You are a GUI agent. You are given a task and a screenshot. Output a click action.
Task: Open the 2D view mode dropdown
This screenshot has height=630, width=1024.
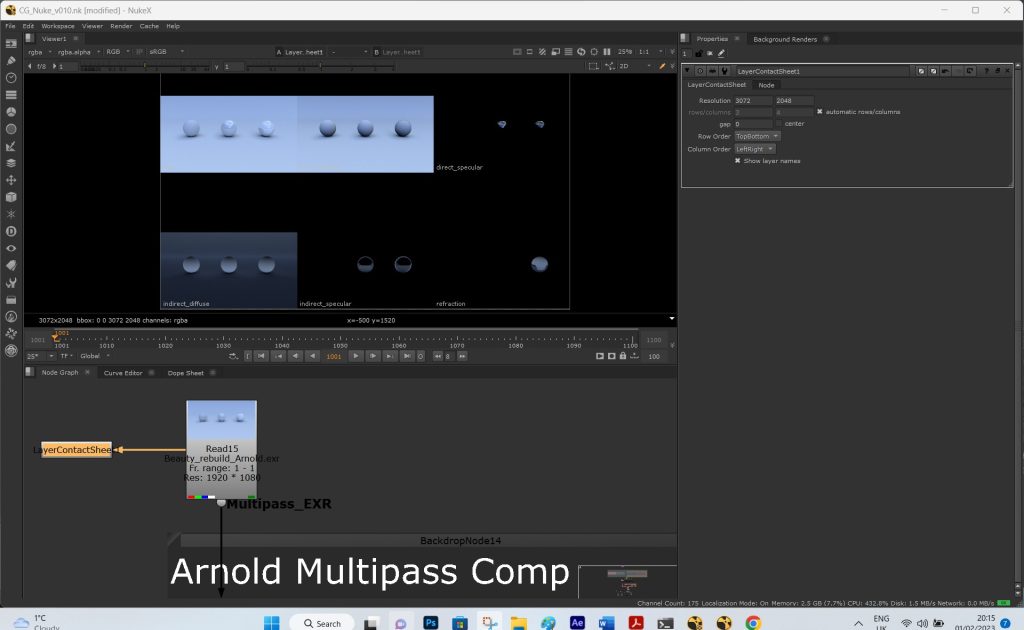[634, 66]
